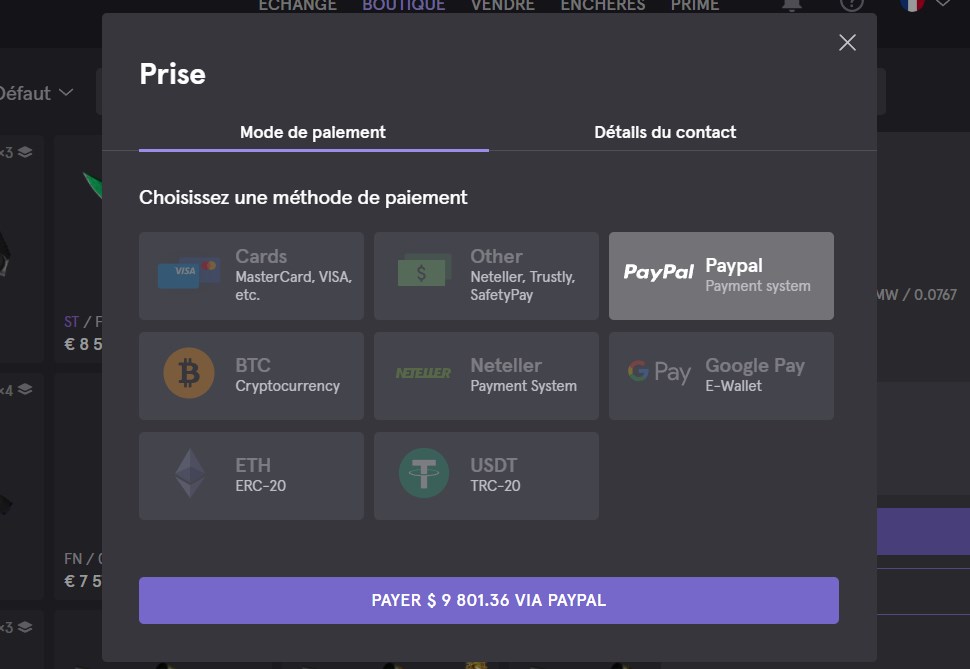Choose the Other payment option
The width and height of the screenshot is (970, 669).
(x=486, y=276)
